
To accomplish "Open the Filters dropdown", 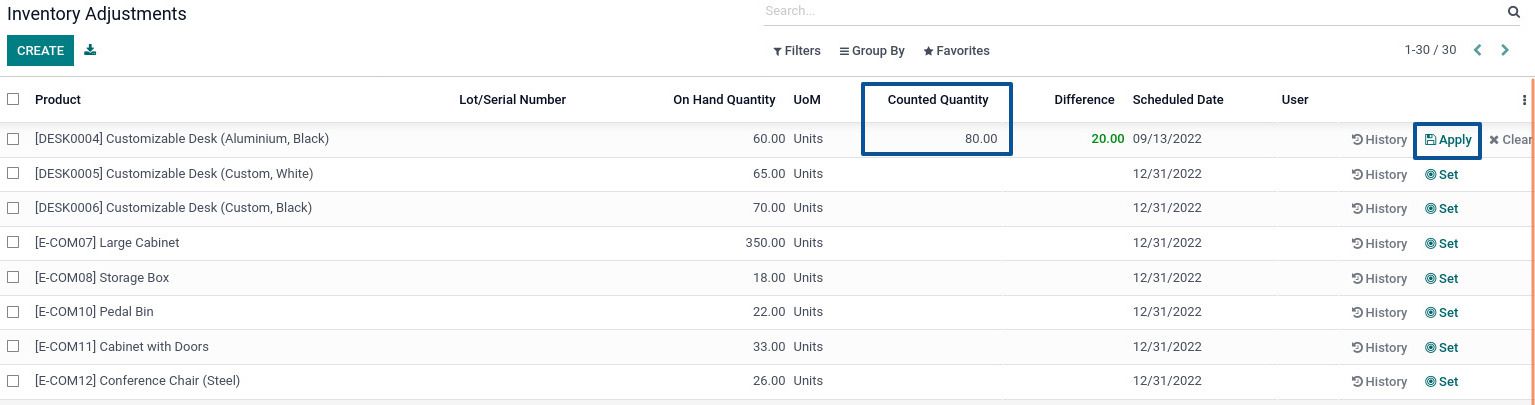I will (x=796, y=51).
